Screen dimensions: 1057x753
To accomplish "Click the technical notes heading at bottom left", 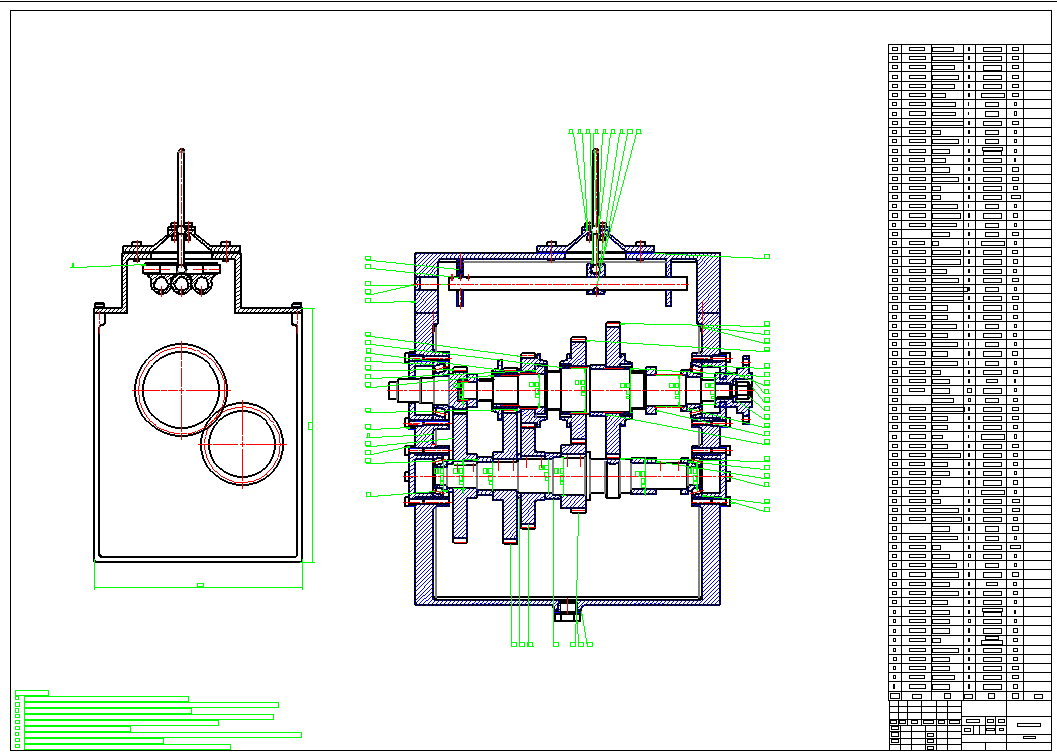I will (32, 691).
